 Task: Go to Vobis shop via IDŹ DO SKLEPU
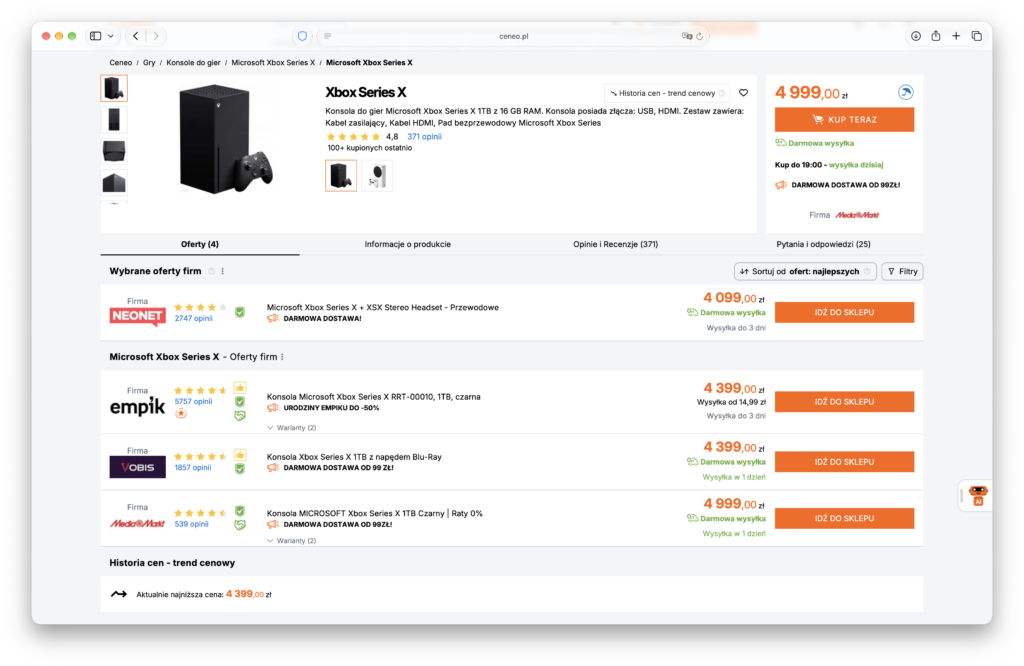tap(844, 462)
